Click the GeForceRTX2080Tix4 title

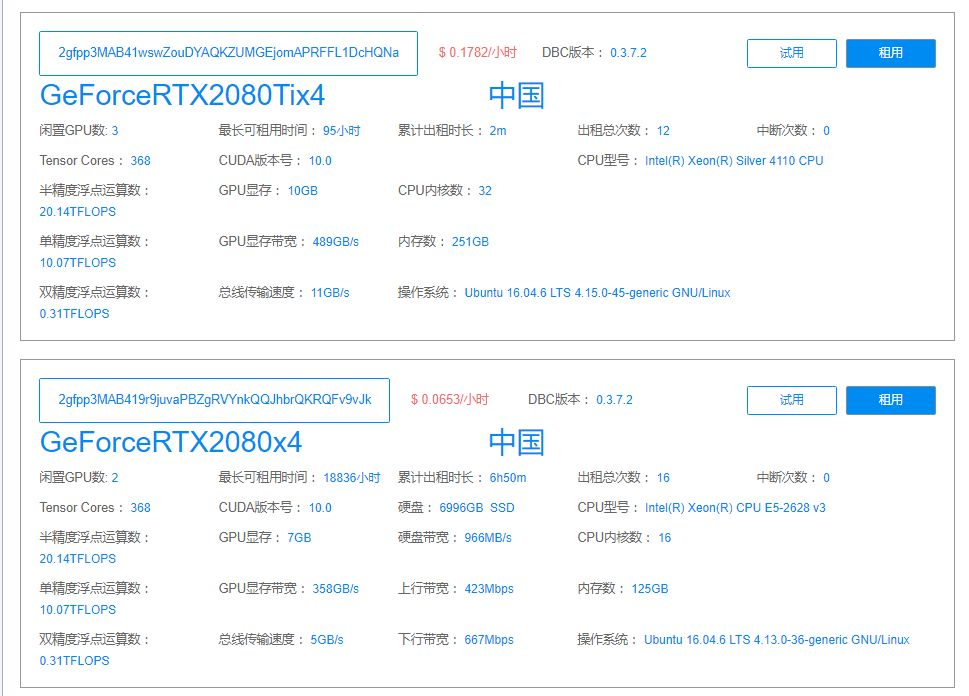click(x=182, y=95)
